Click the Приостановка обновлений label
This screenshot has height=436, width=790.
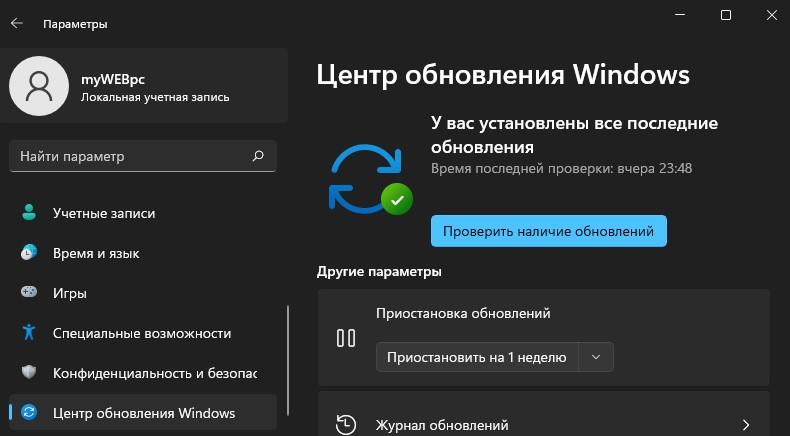pos(463,313)
